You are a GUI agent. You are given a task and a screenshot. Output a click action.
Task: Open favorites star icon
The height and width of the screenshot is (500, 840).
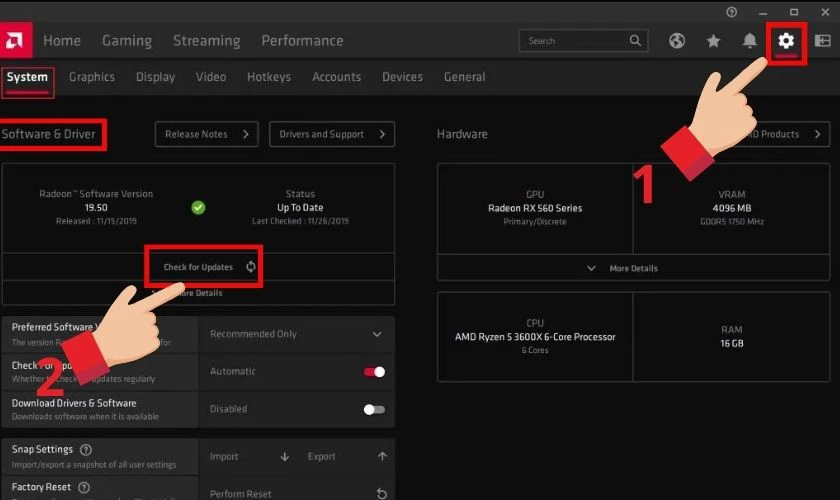tap(713, 41)
